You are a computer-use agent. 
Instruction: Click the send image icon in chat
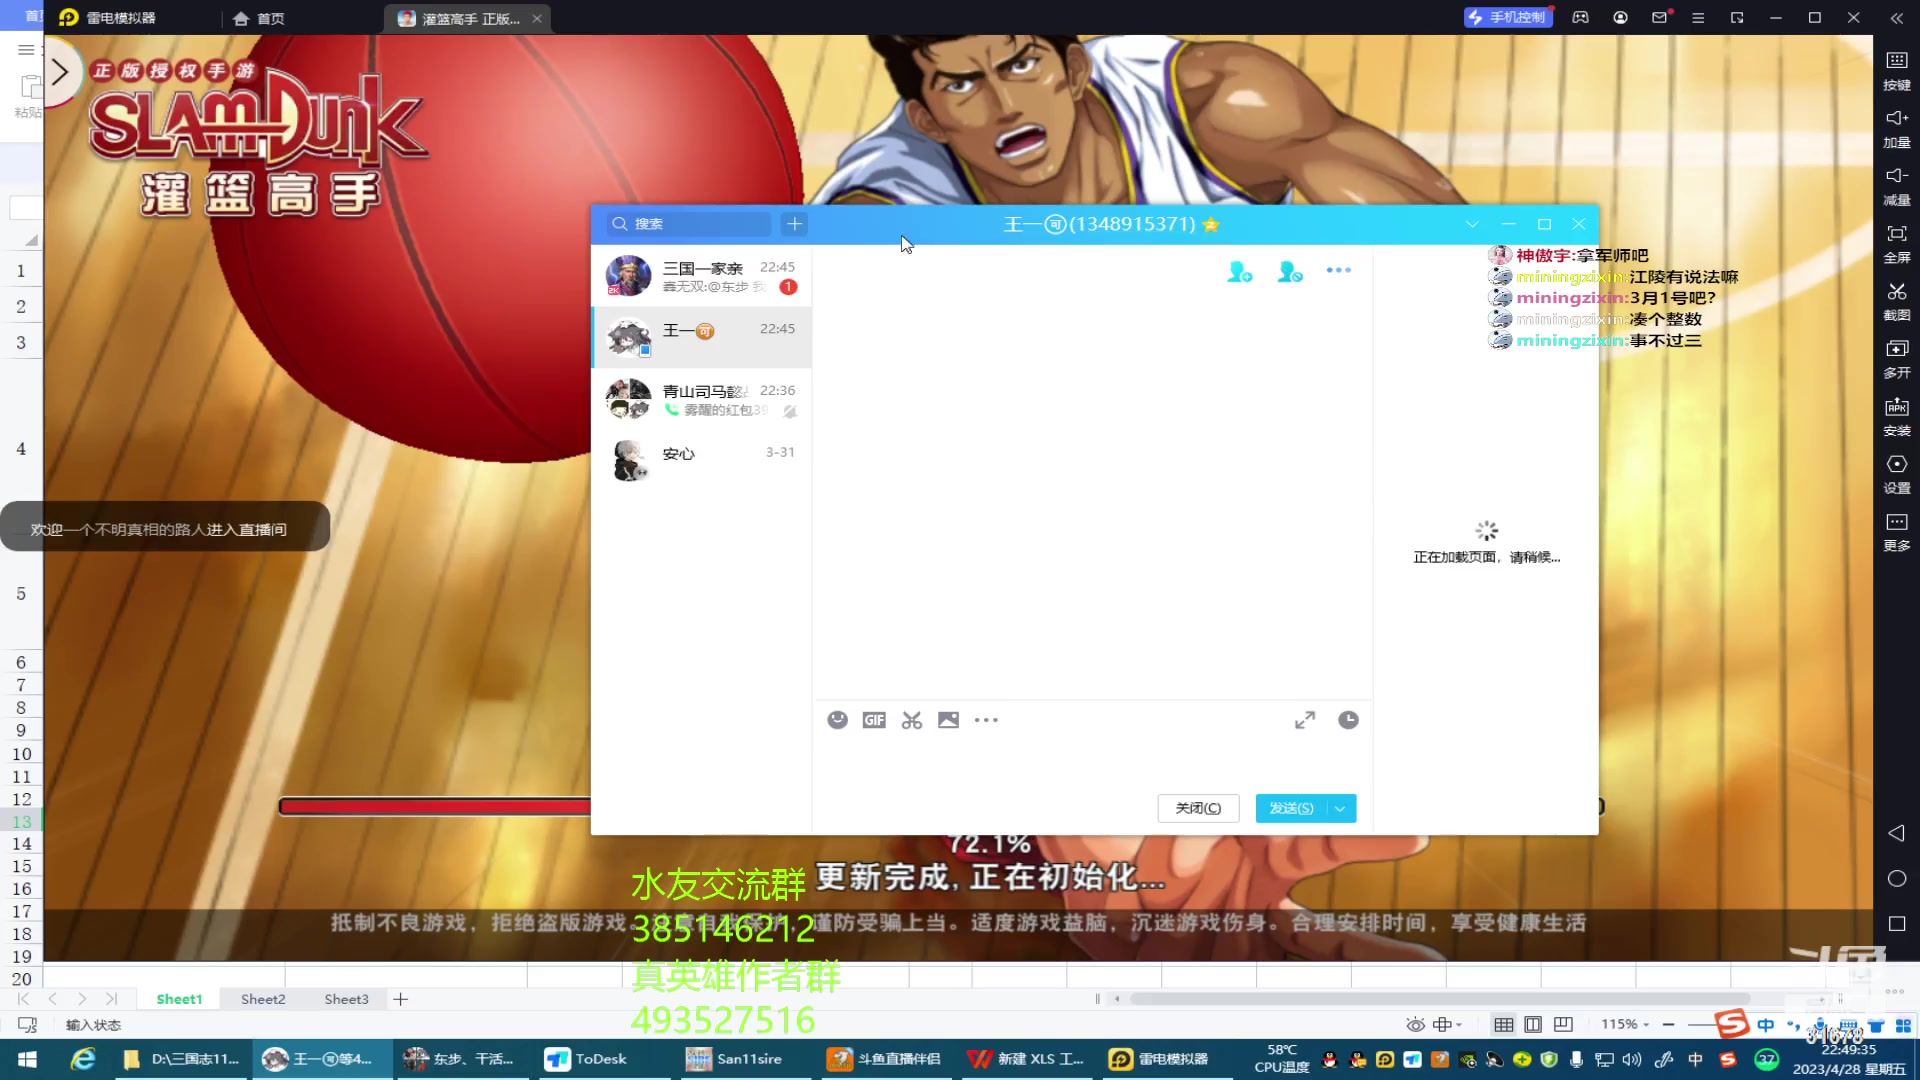[948, 720]
